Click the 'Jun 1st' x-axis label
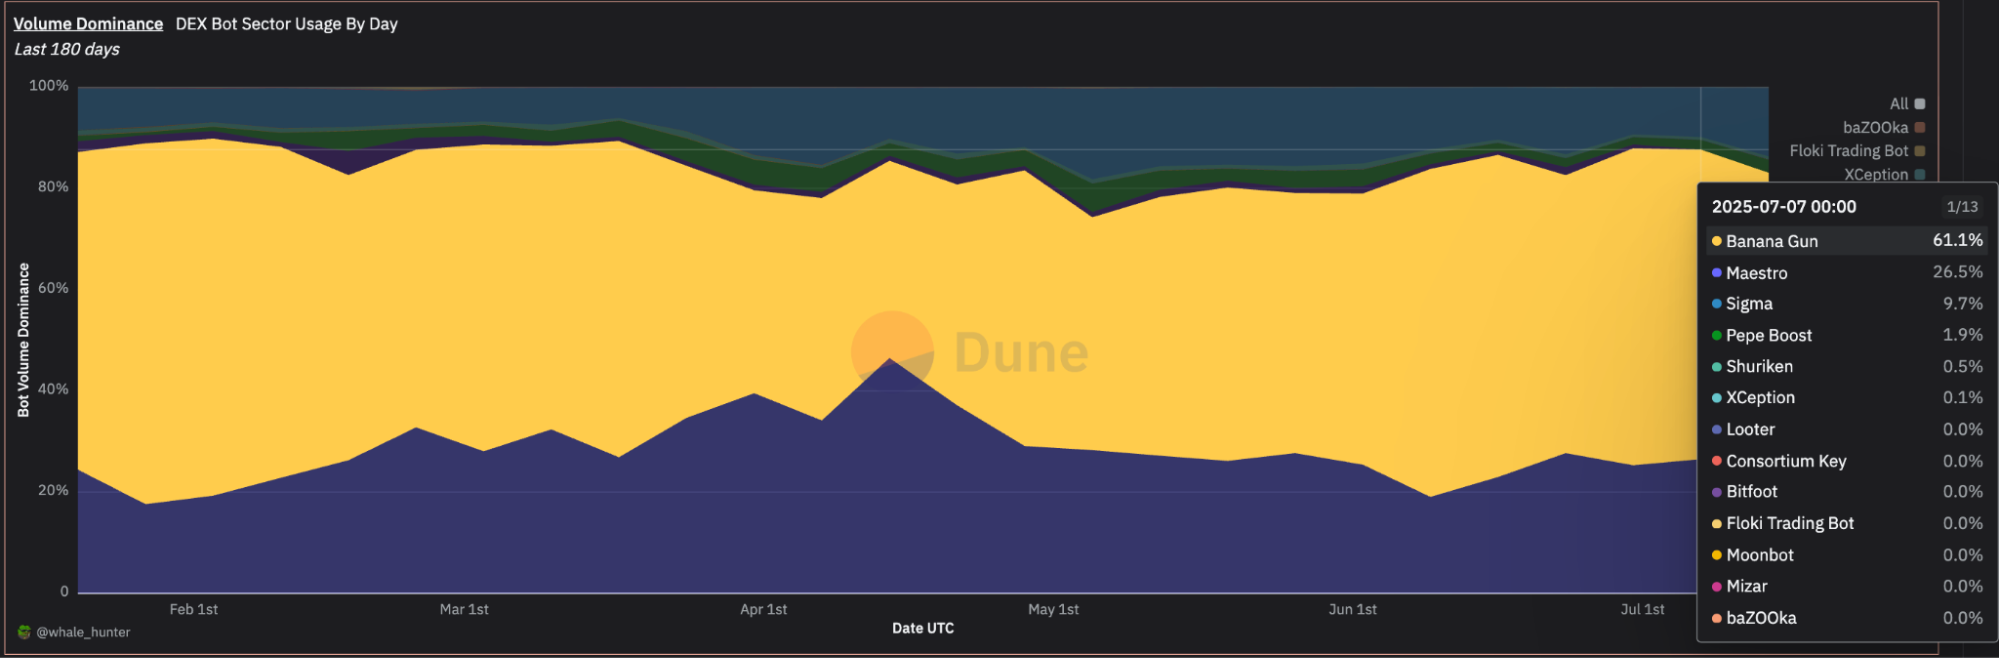Viewport: 1999px width, 658px height. click(1352, 609)
